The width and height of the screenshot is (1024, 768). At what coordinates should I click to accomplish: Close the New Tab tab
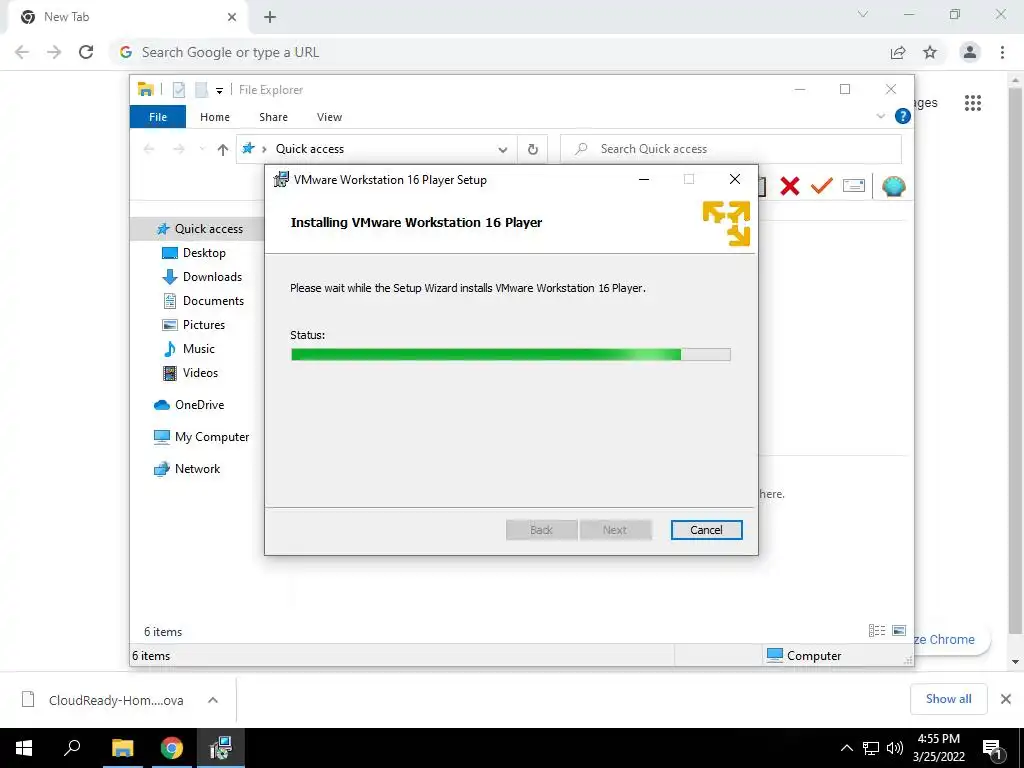coord(232,17)
